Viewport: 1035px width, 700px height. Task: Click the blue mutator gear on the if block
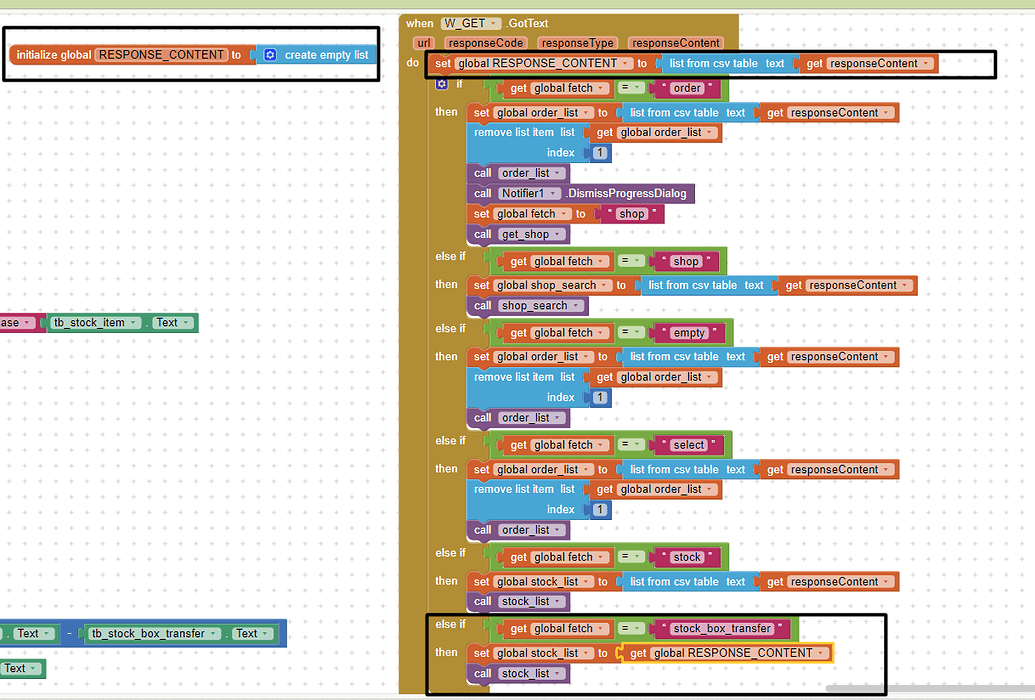(x=442, y=84)
